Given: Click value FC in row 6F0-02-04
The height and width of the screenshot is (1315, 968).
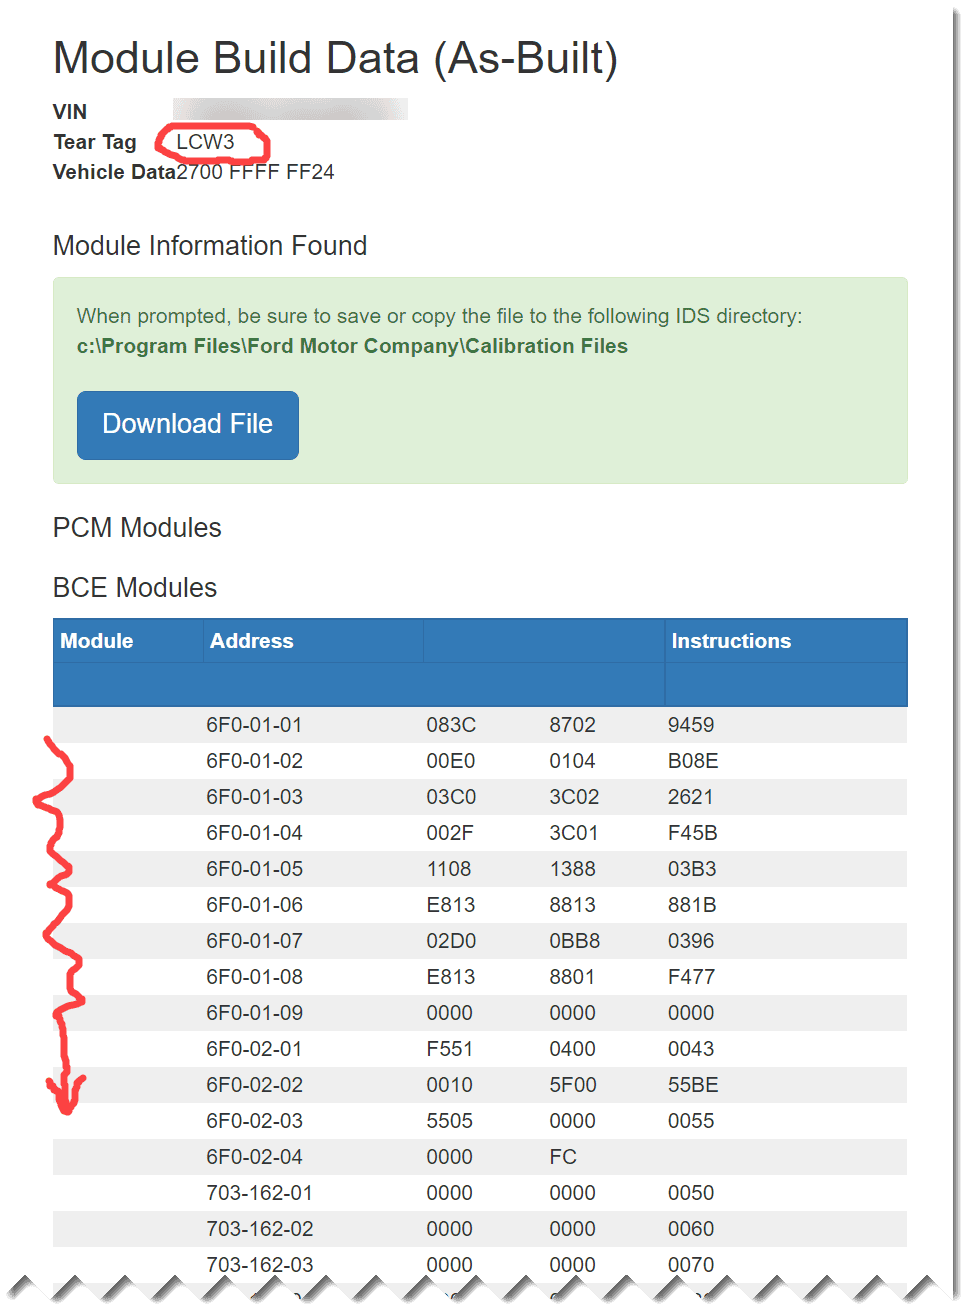Looking at the screenshot, I should click(563, 1157).
